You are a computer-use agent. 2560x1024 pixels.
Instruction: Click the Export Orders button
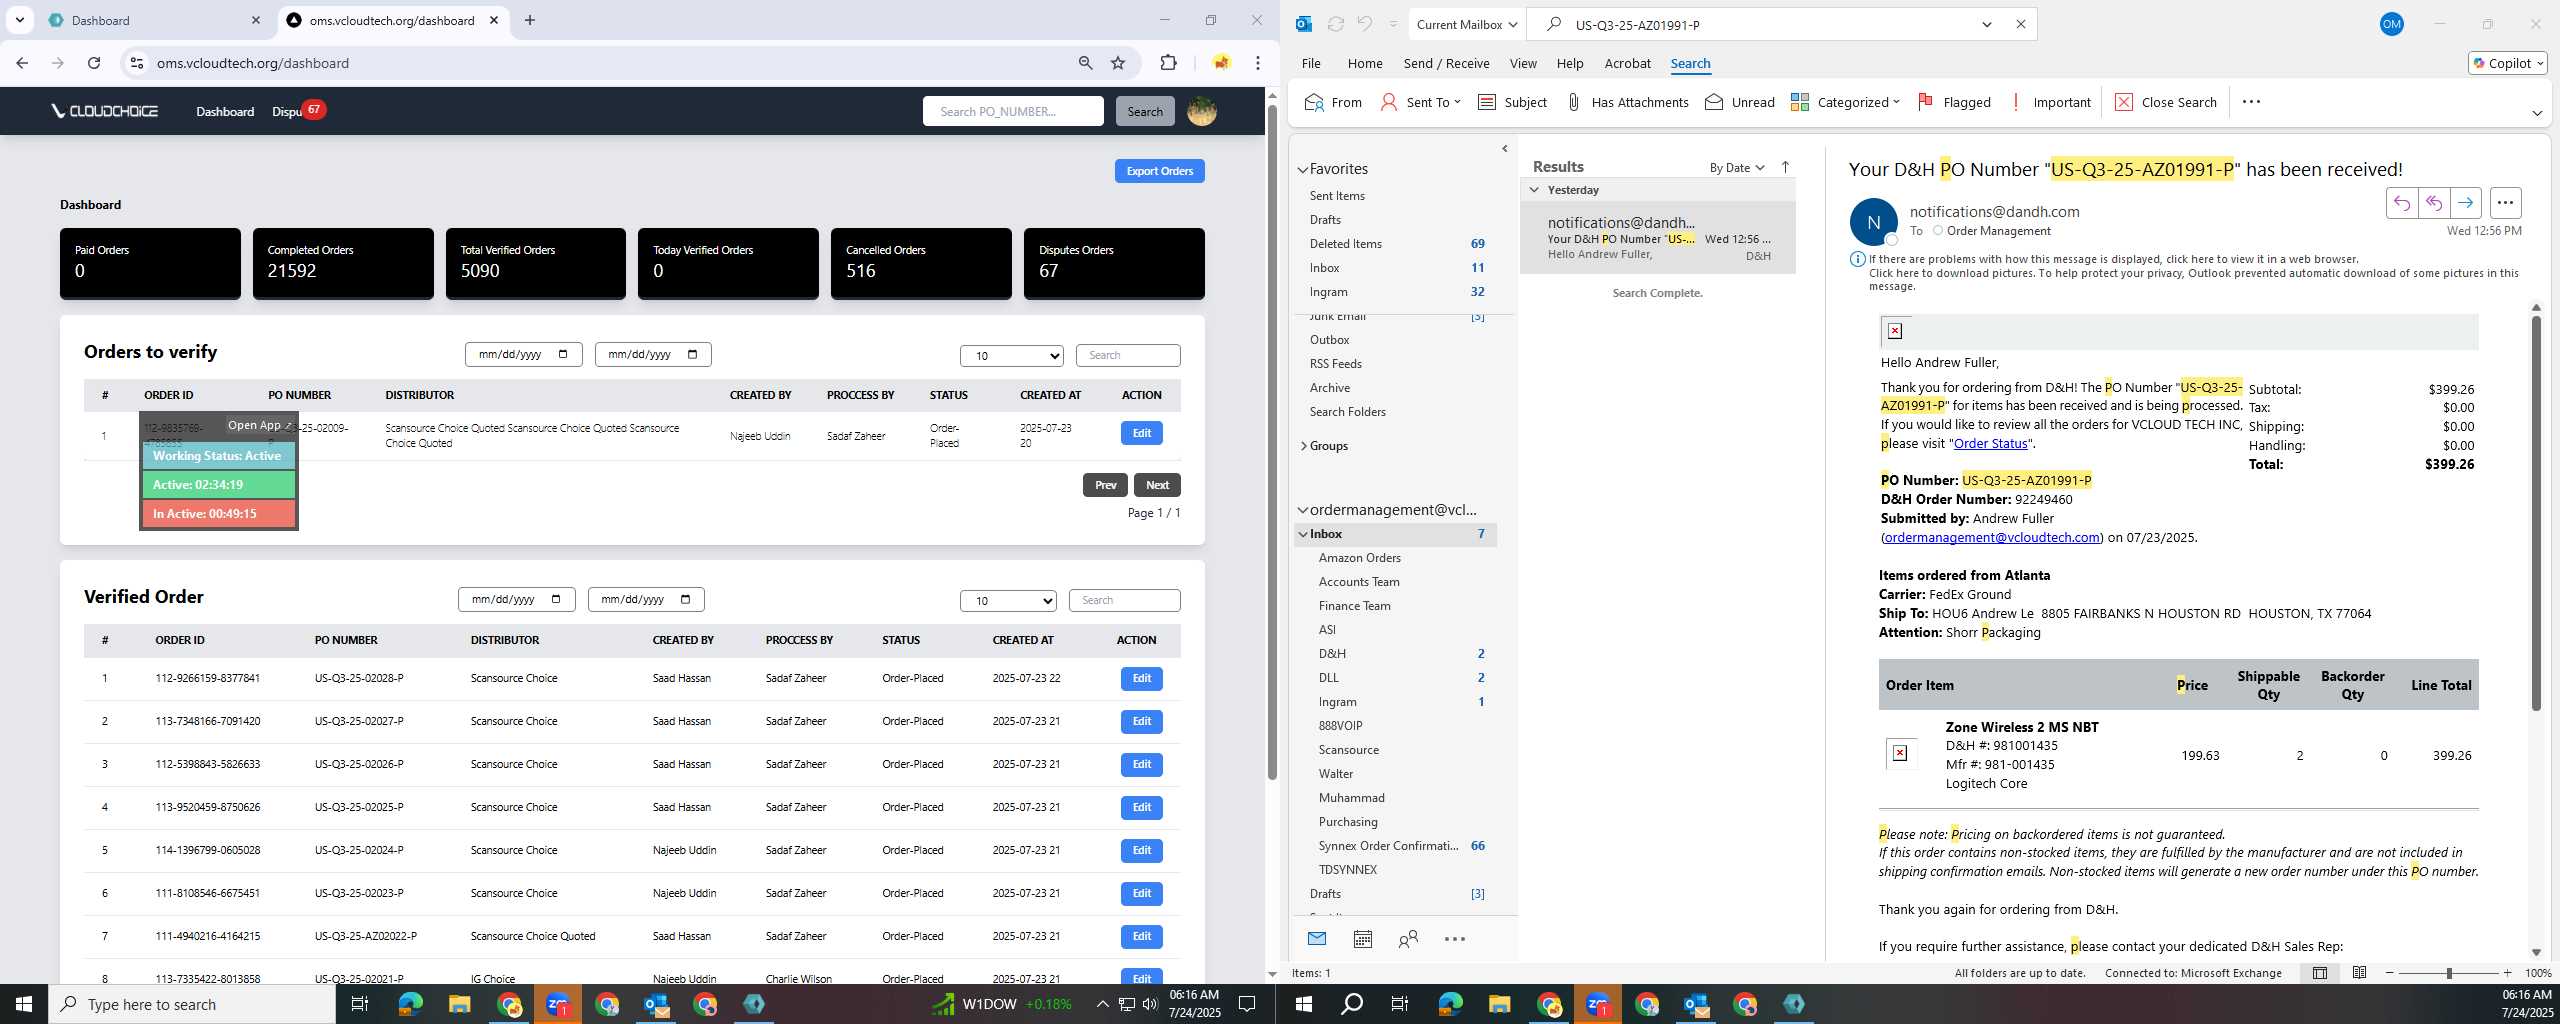(1159, 171)
